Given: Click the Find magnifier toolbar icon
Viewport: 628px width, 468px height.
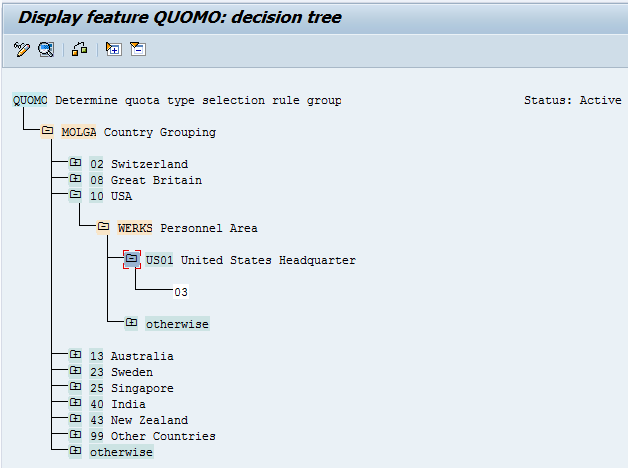Looking at the screenshot, I should pyautogui.click(x=46, y=49).
